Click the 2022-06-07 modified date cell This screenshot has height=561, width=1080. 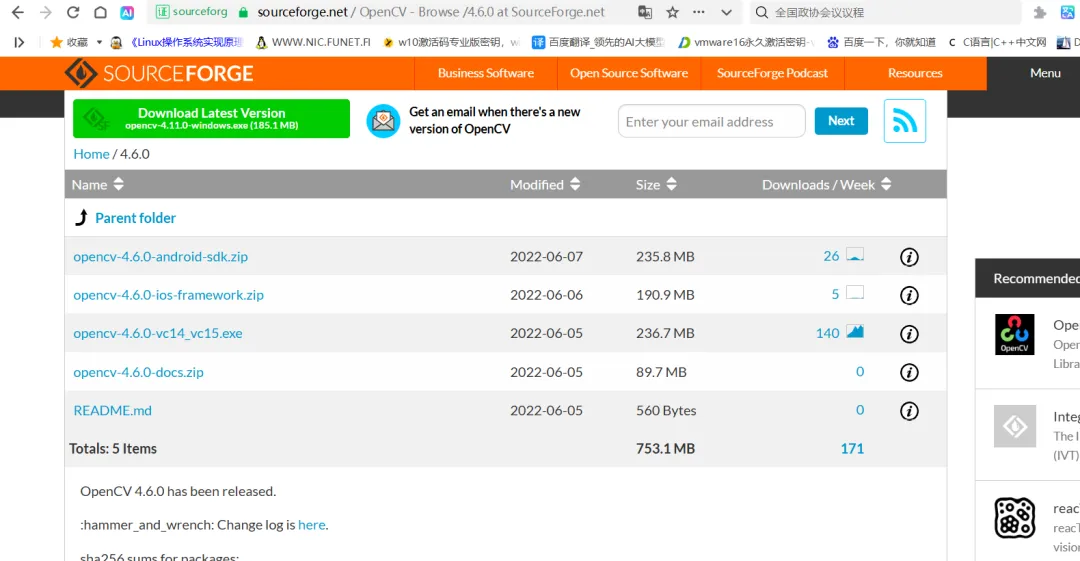click(546, 256)
